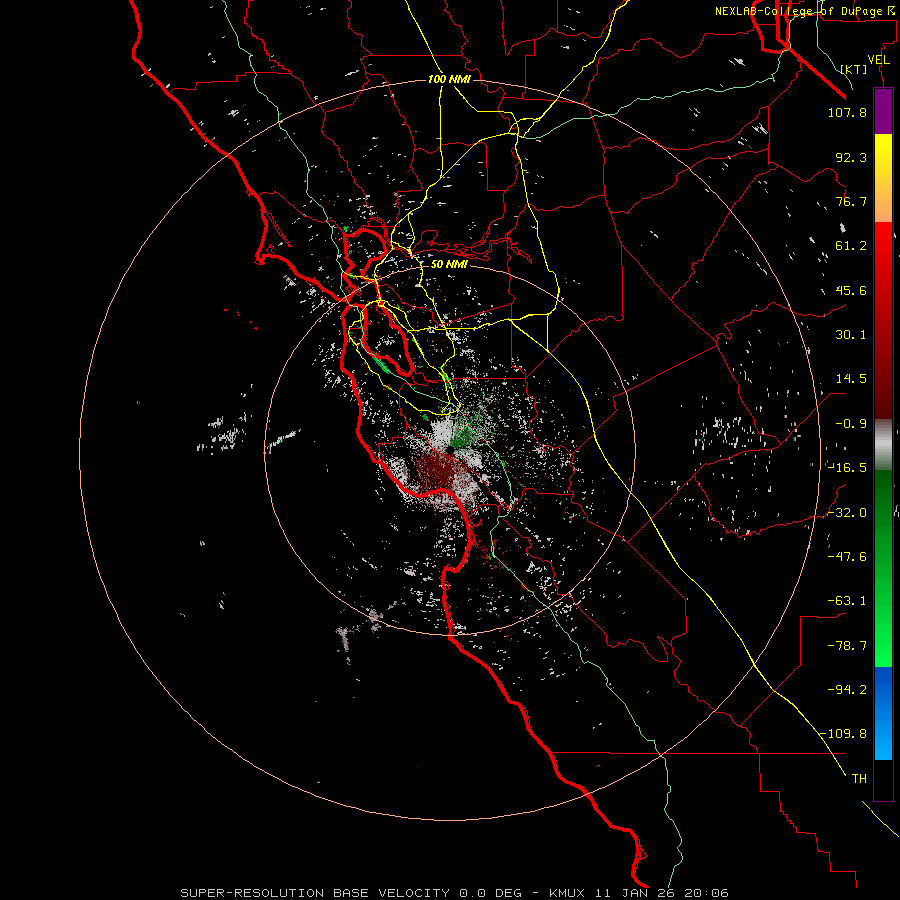Click the [KT] units label
The height and width of the screenshot is (900, 900).
pyautogui.click(x=854, y=69)
